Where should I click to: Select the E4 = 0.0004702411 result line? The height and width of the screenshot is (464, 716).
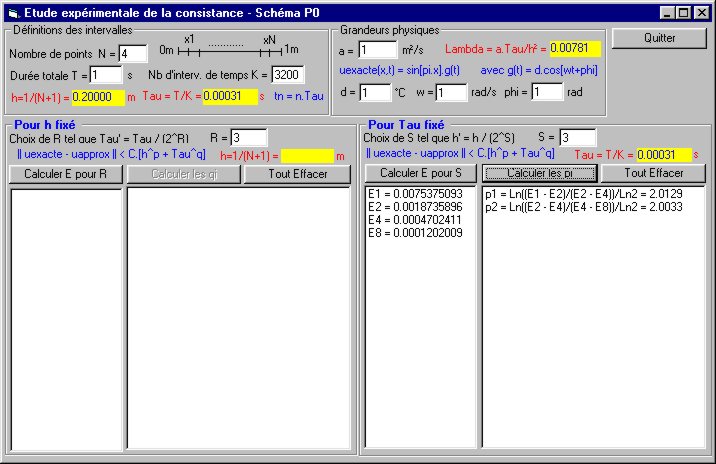[x=415, y=220]
